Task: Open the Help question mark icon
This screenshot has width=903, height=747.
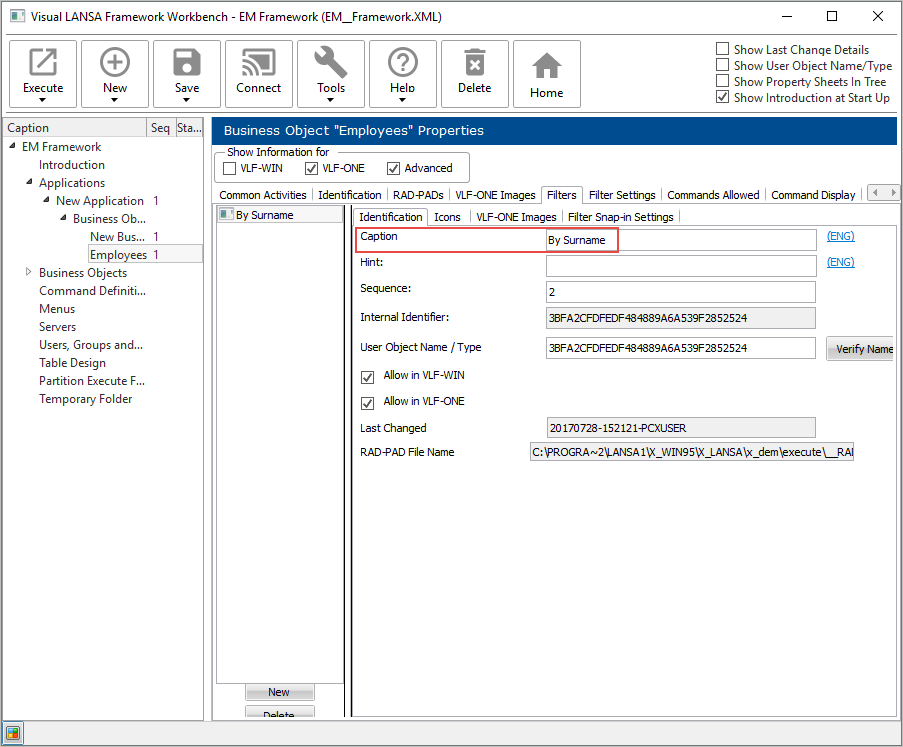Action: 403,64
